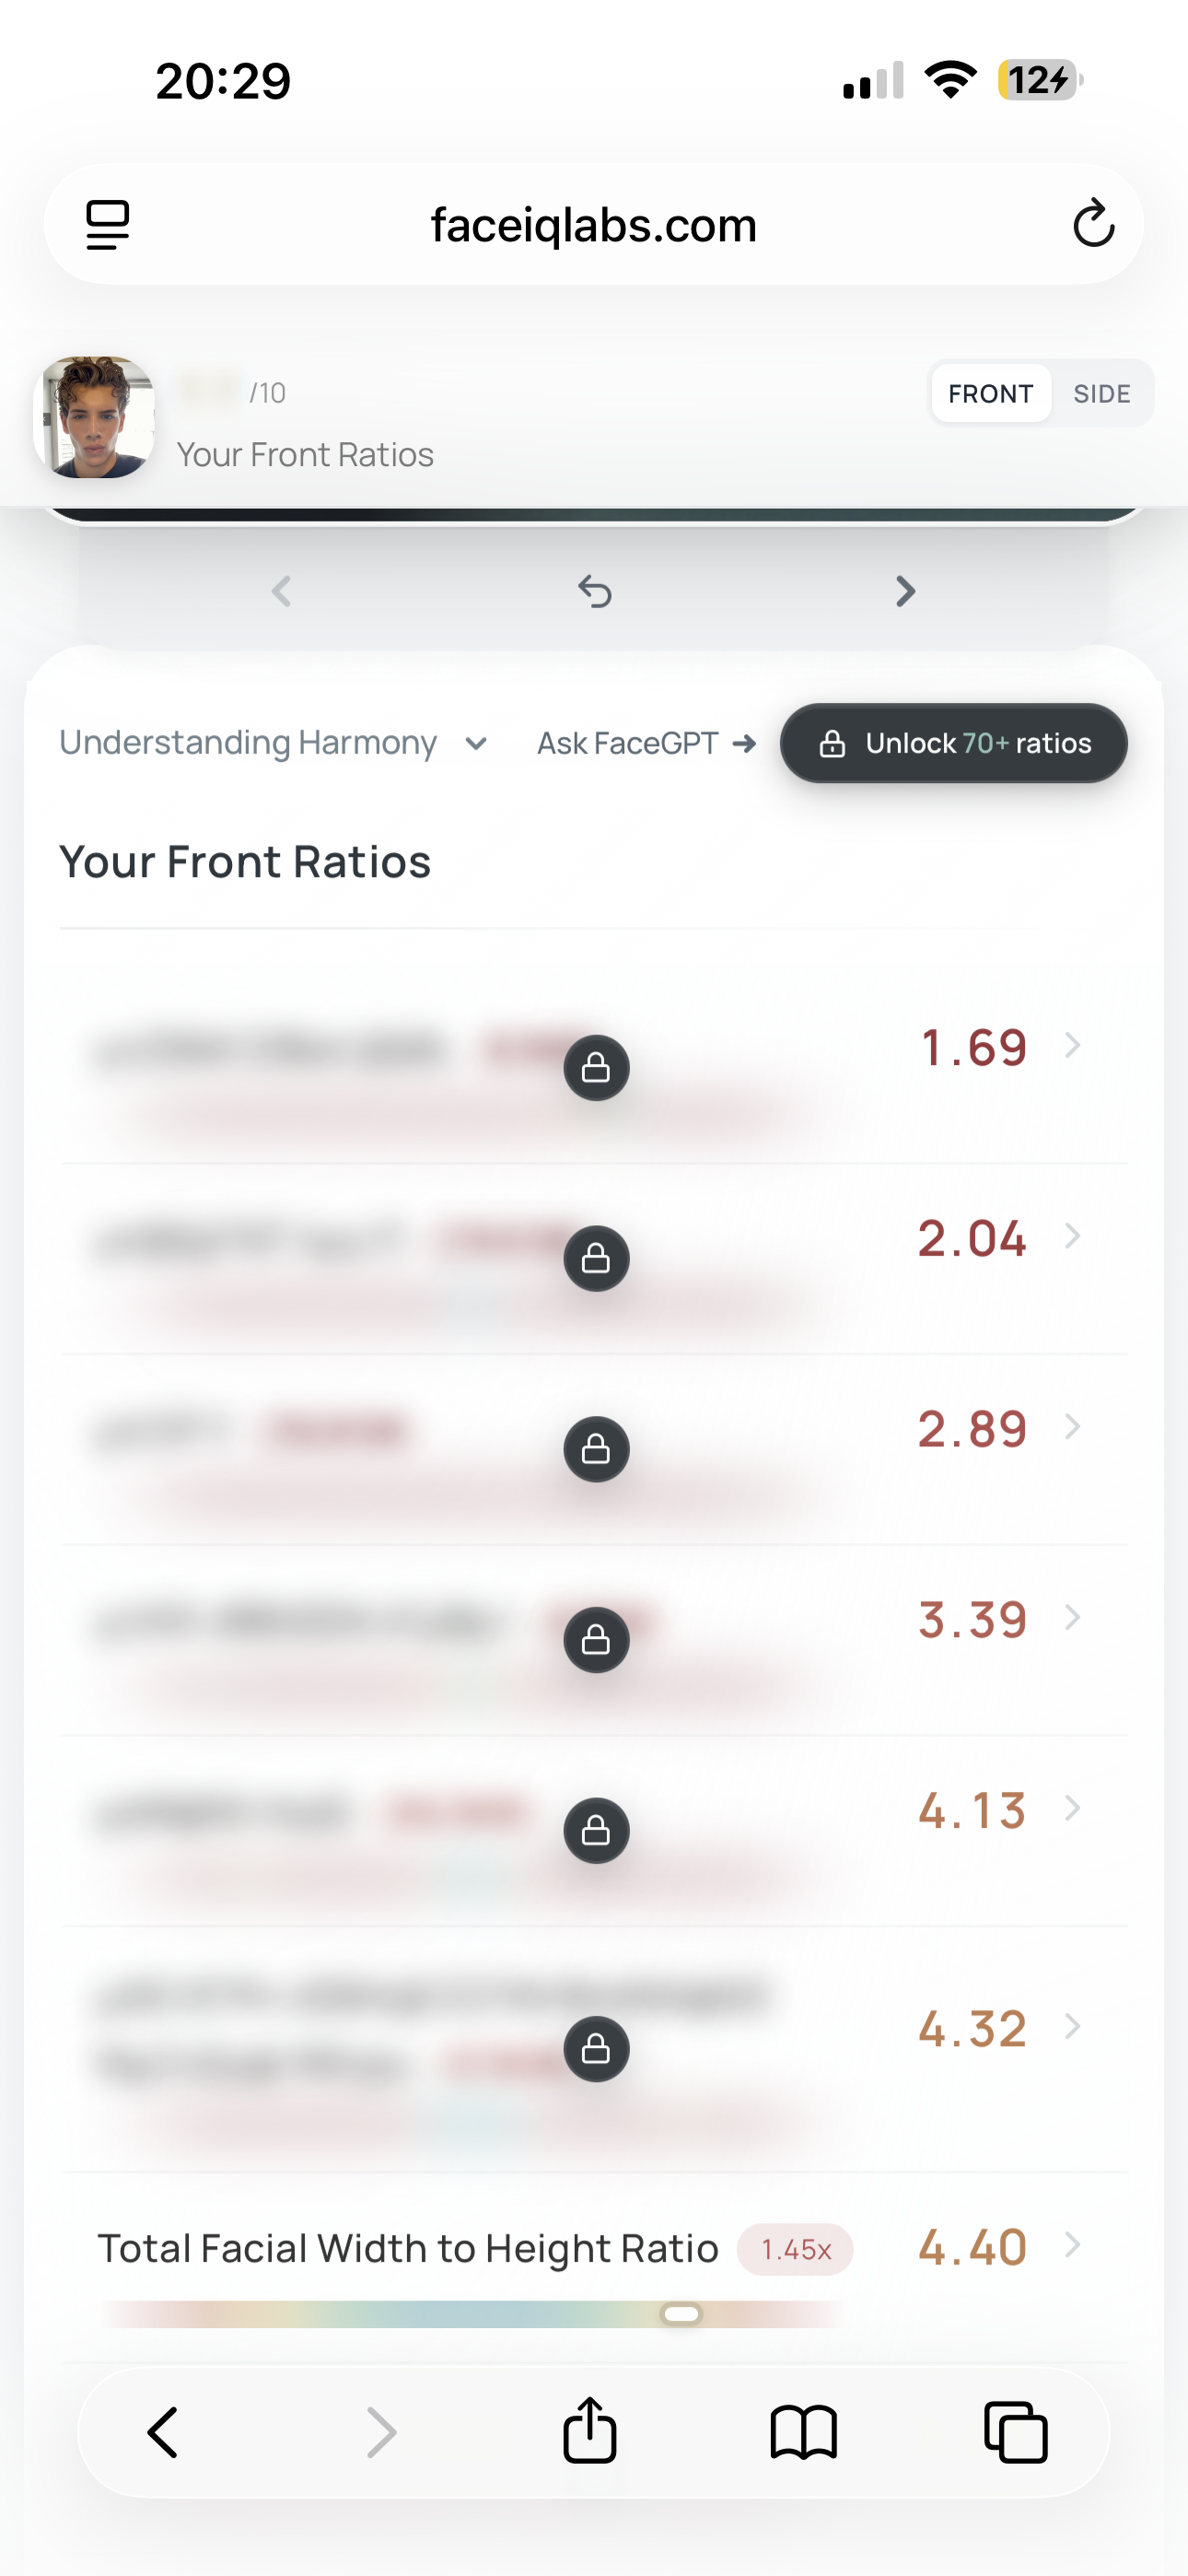
Task: Tap the lock icon beside the 4.13 ratio
Action: (596, 1830)
